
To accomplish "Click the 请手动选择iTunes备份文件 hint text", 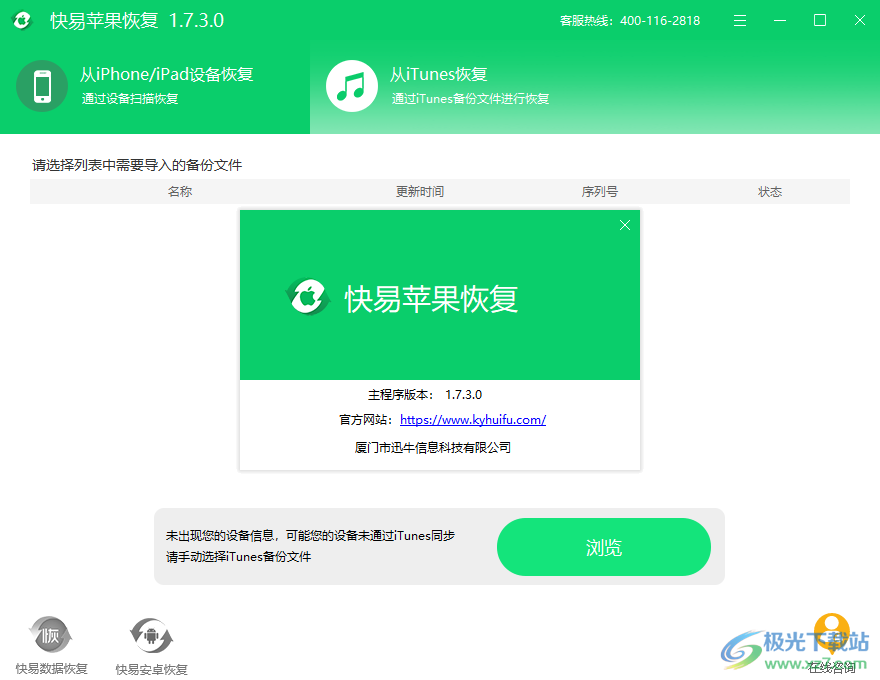I will [x=238, y=557].
